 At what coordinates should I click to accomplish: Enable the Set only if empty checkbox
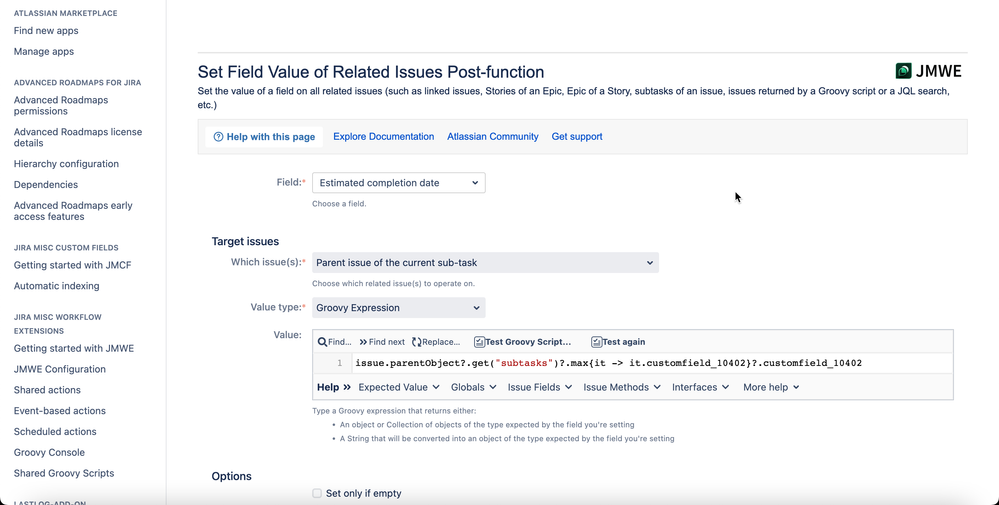[x=317, y=493]
